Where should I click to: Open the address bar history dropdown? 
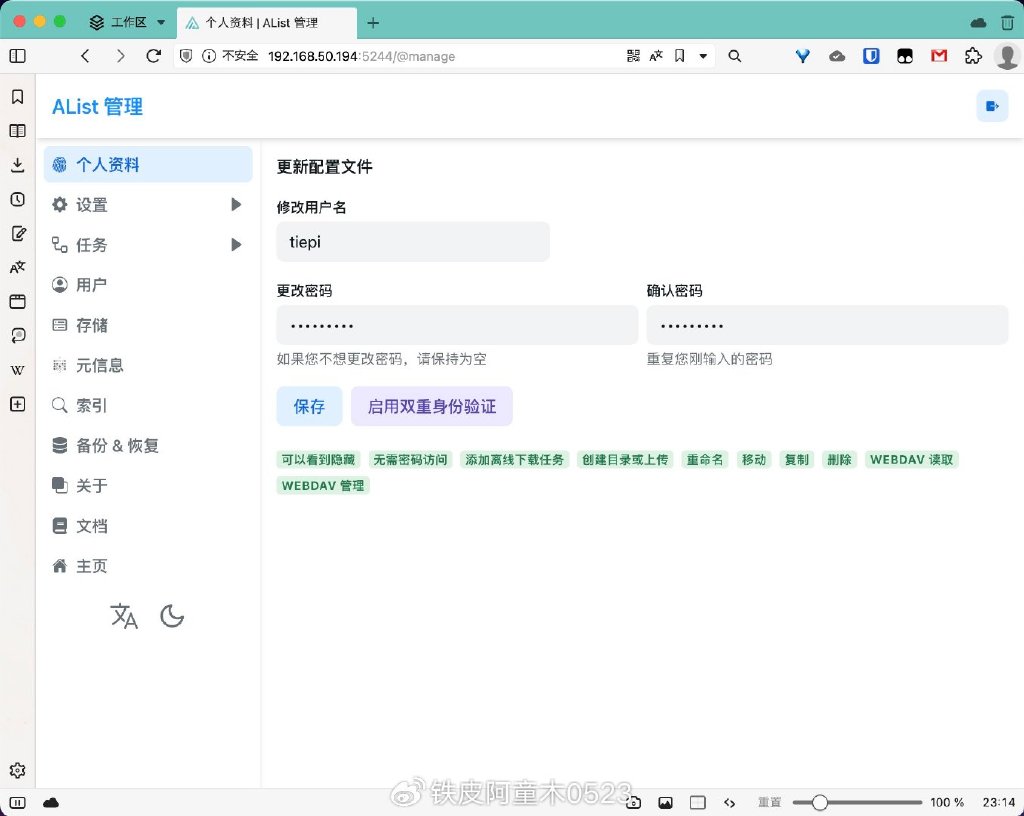point(703,56)
